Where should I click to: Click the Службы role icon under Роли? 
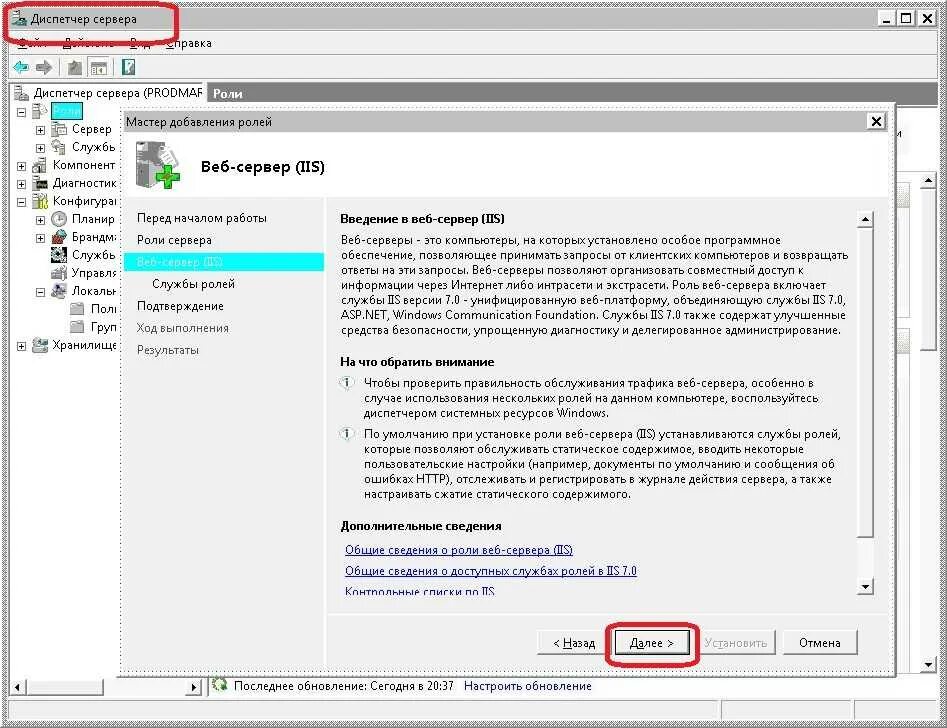(x=59, y=147)
